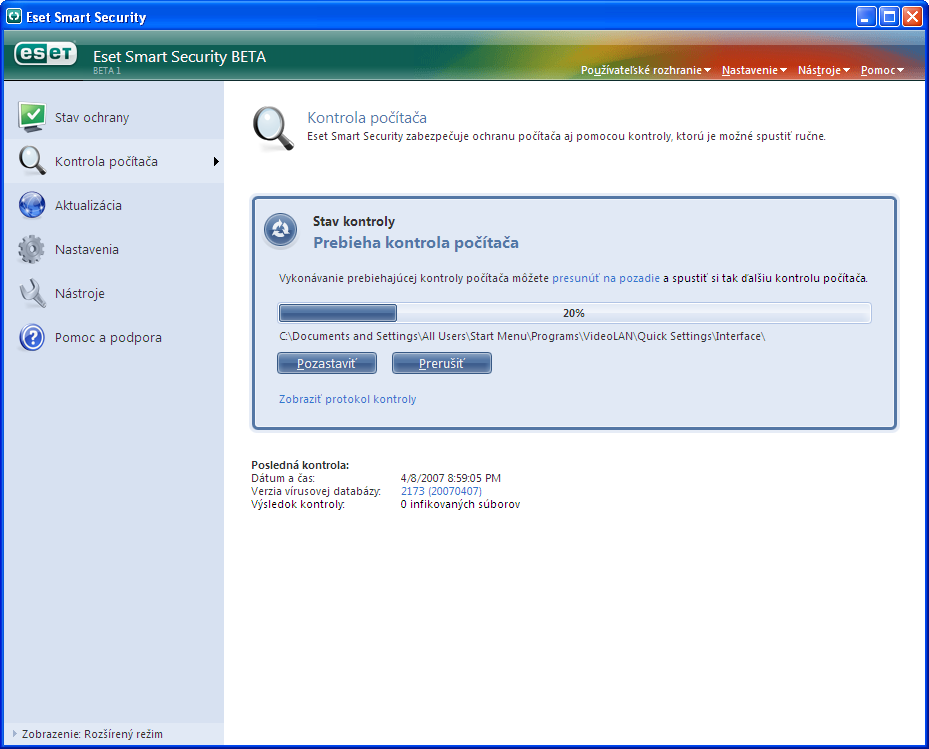Click the Kontrola počítača page heading
The image size is (929, 749).
[367, 117]
